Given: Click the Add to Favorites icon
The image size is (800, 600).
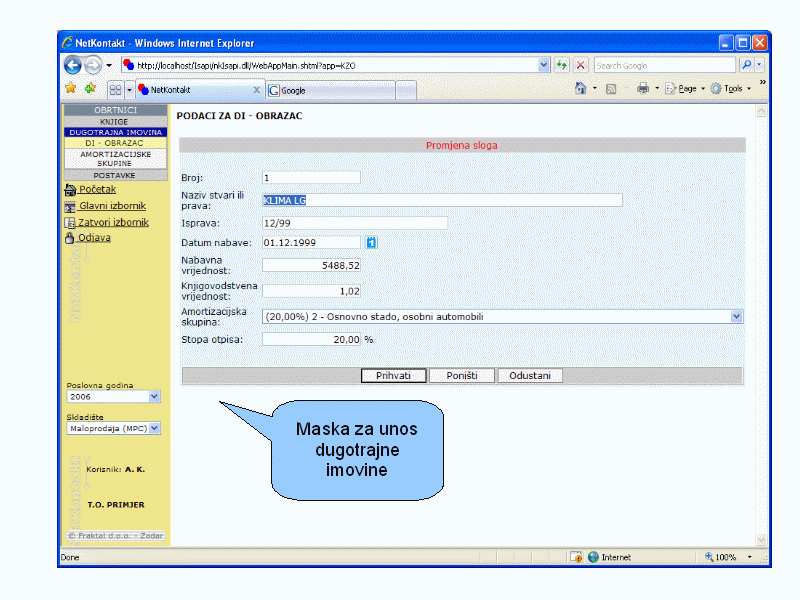Looking at the screenshot, I should pos(90,88).
